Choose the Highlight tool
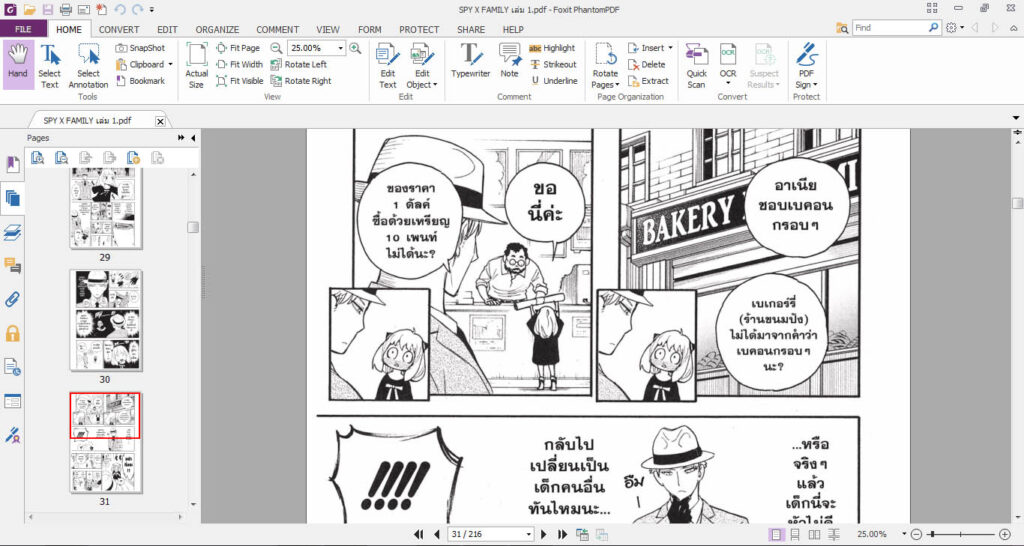 [552, 48]
